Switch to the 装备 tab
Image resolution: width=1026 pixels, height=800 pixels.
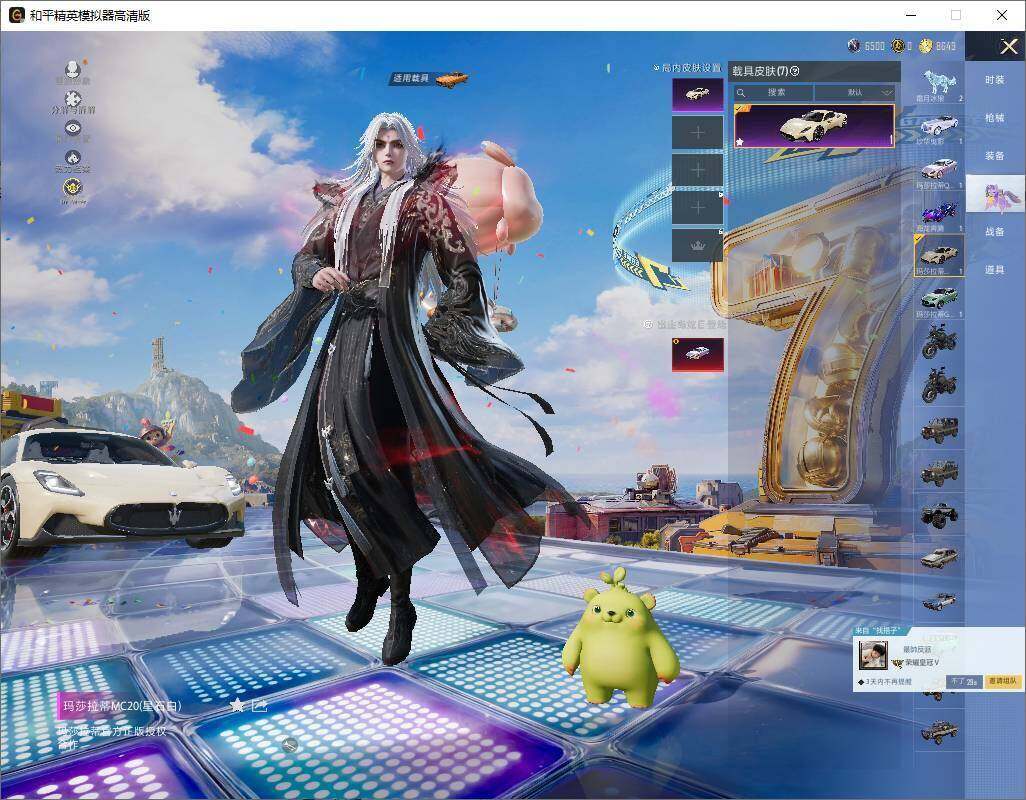[x=995, y=156]
